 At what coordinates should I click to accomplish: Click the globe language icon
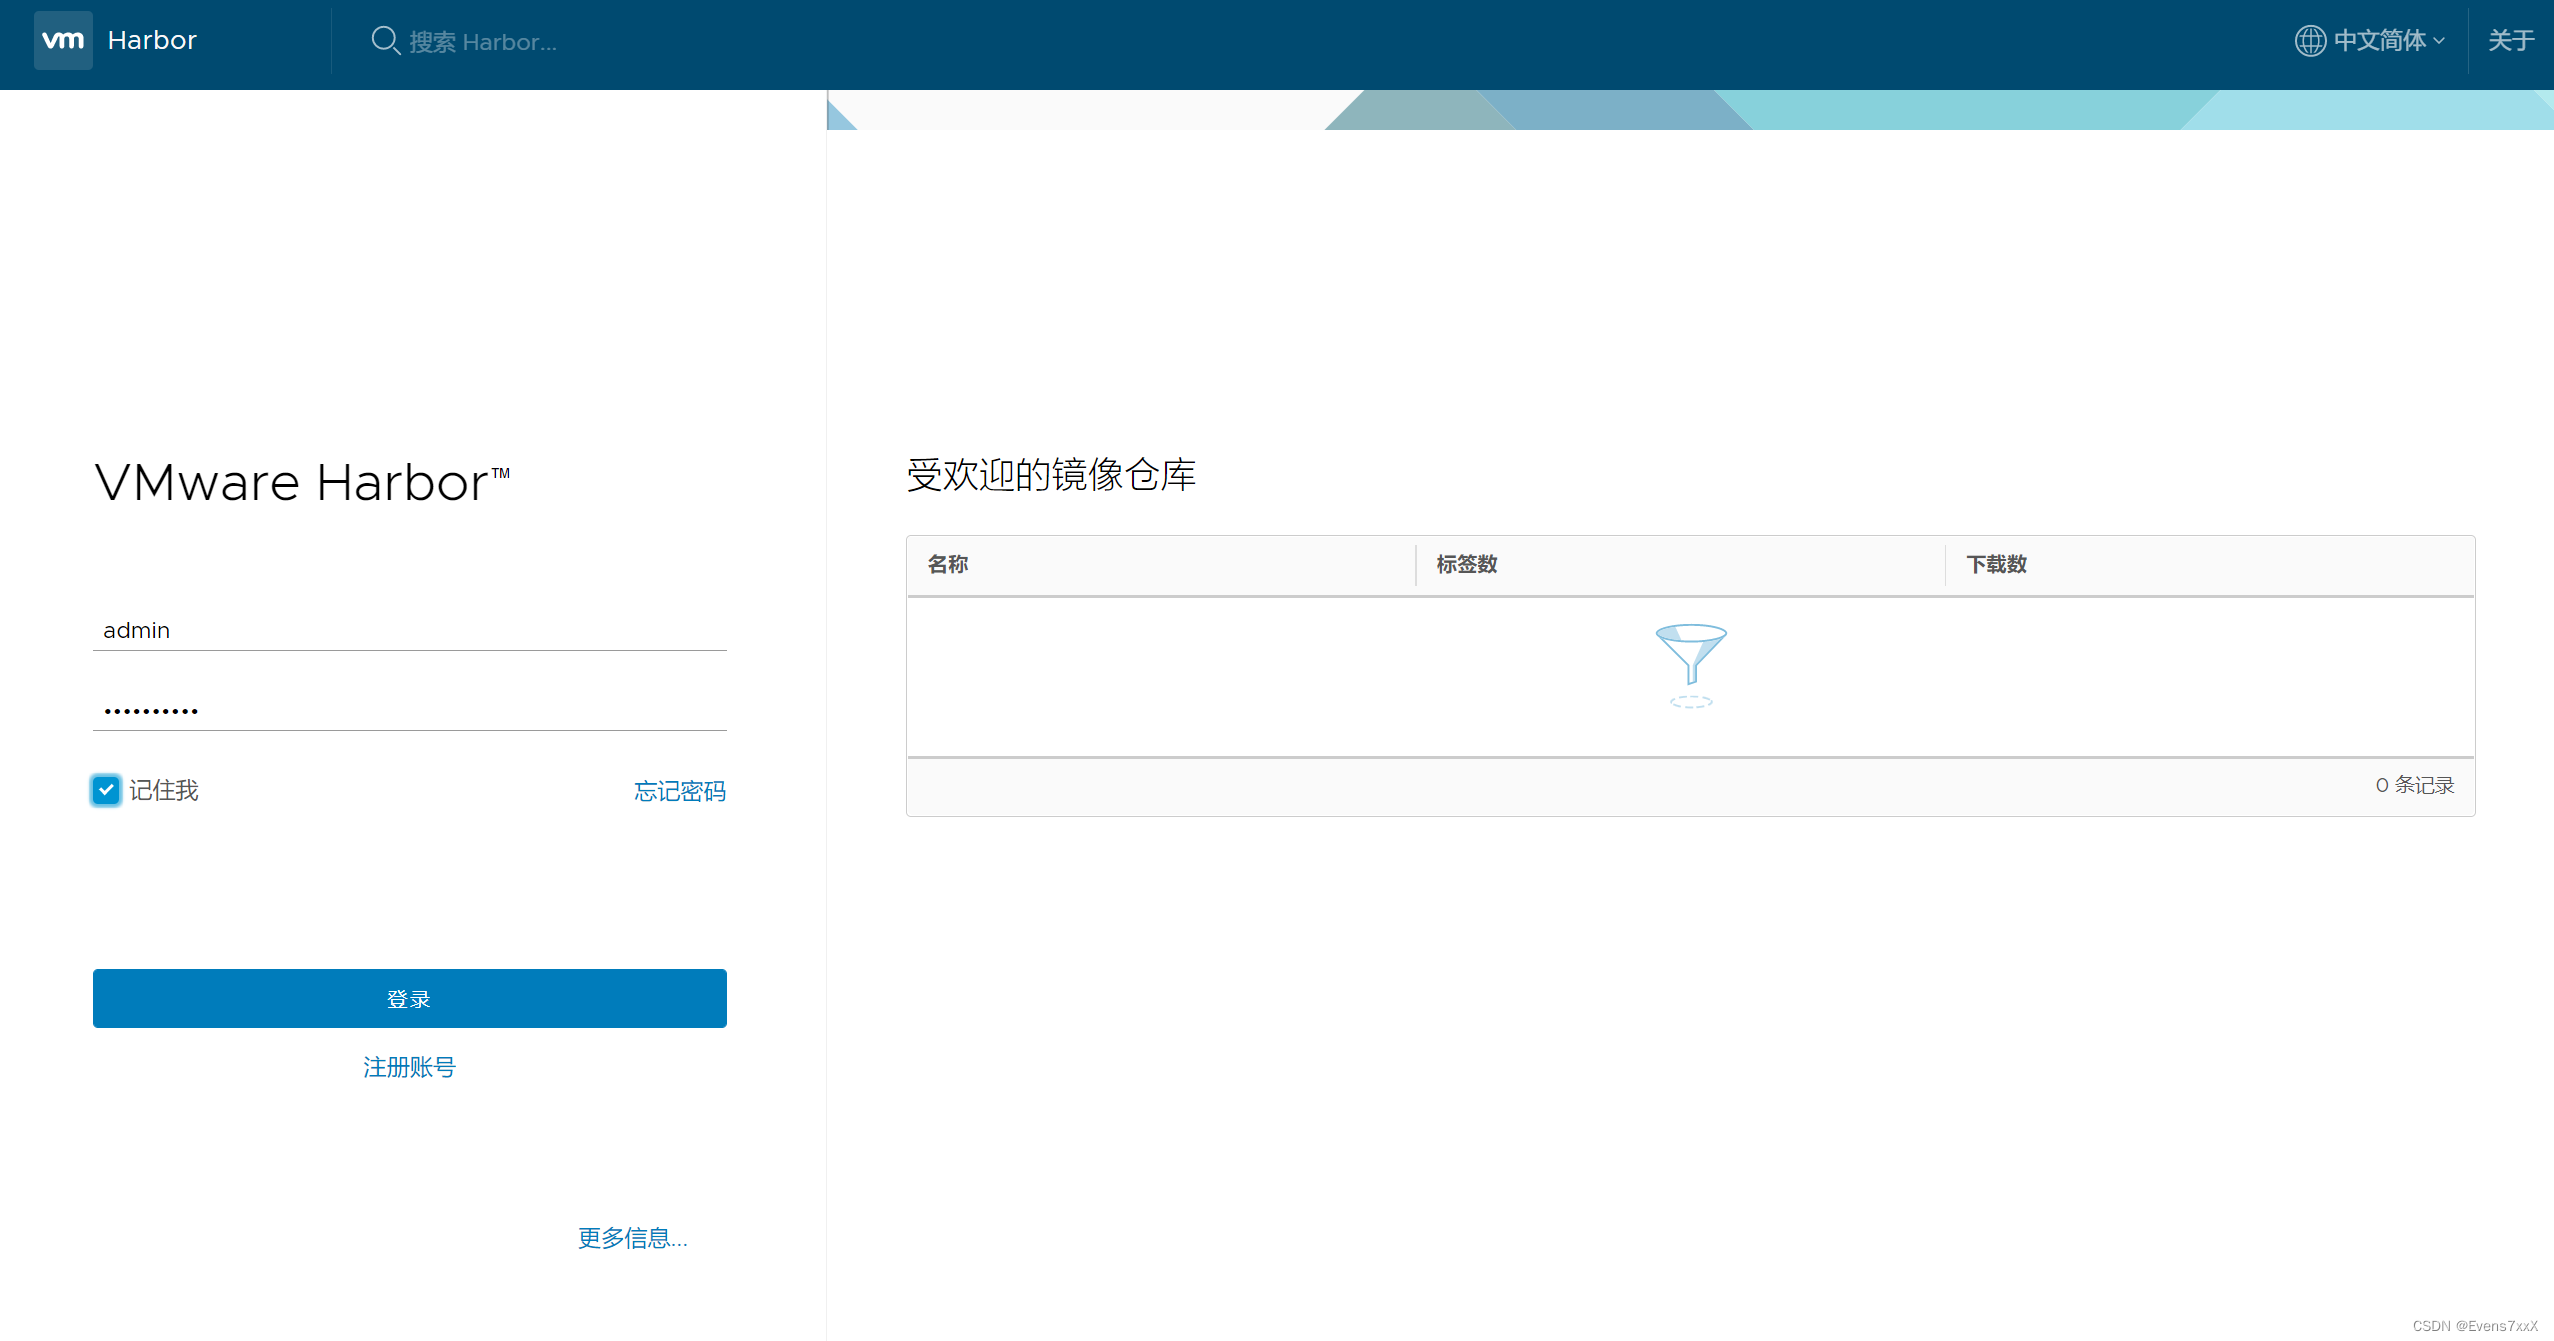tap(2309, 41)
